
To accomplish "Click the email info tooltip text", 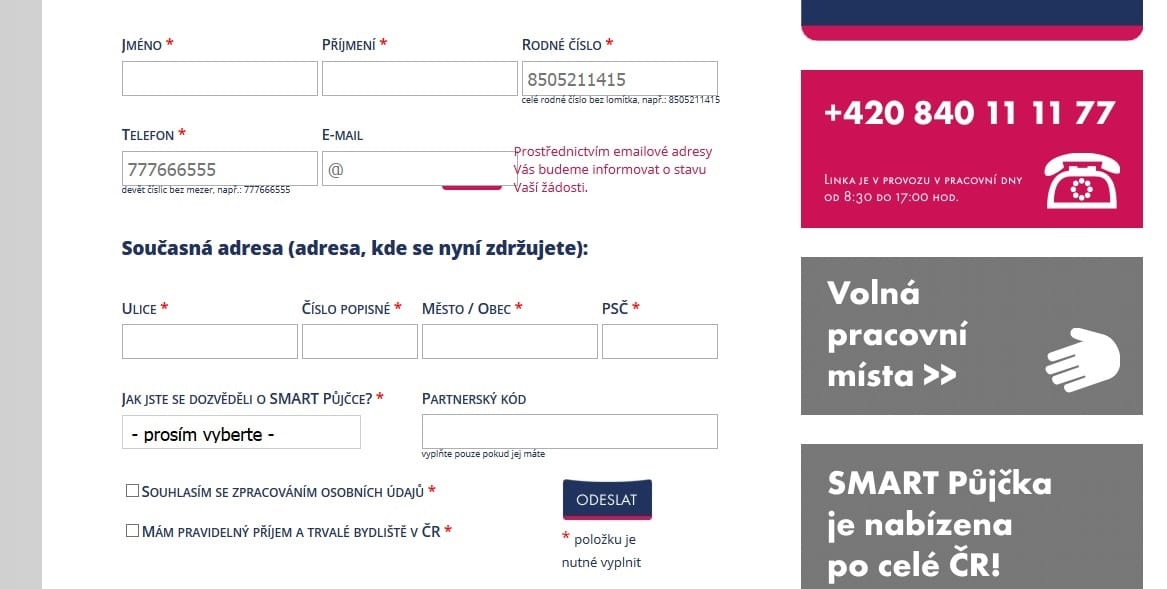I will click(613, 169).
